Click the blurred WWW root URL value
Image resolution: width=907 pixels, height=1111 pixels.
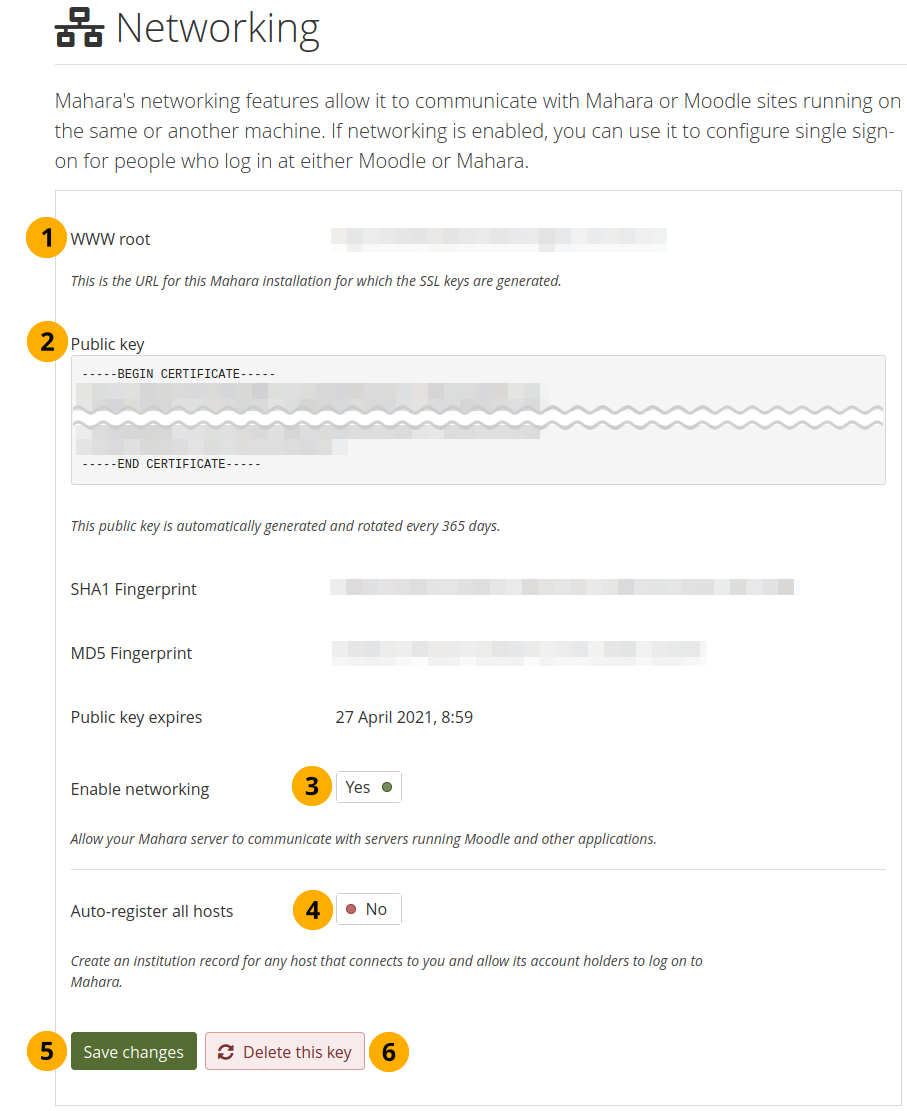point(498,238)
